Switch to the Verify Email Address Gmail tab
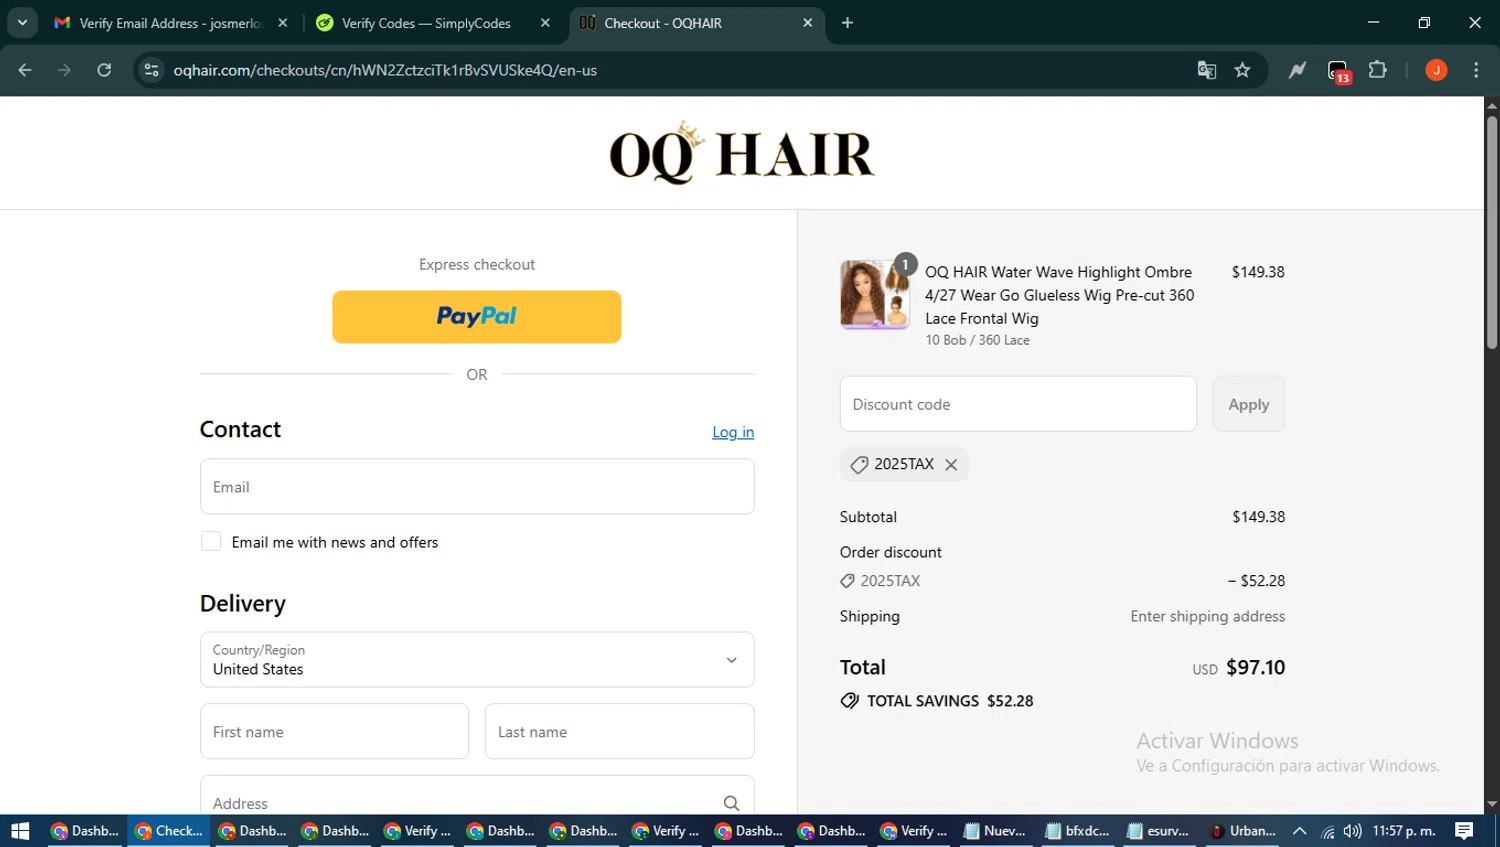 (170, 23)
